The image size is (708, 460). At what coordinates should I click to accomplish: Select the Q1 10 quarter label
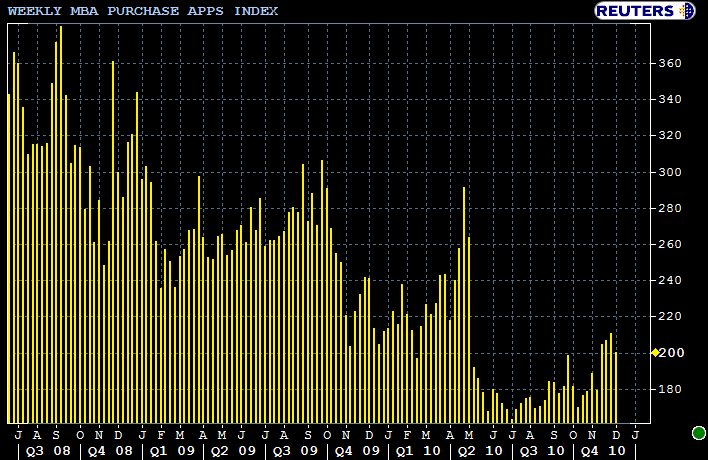(418, 450)
